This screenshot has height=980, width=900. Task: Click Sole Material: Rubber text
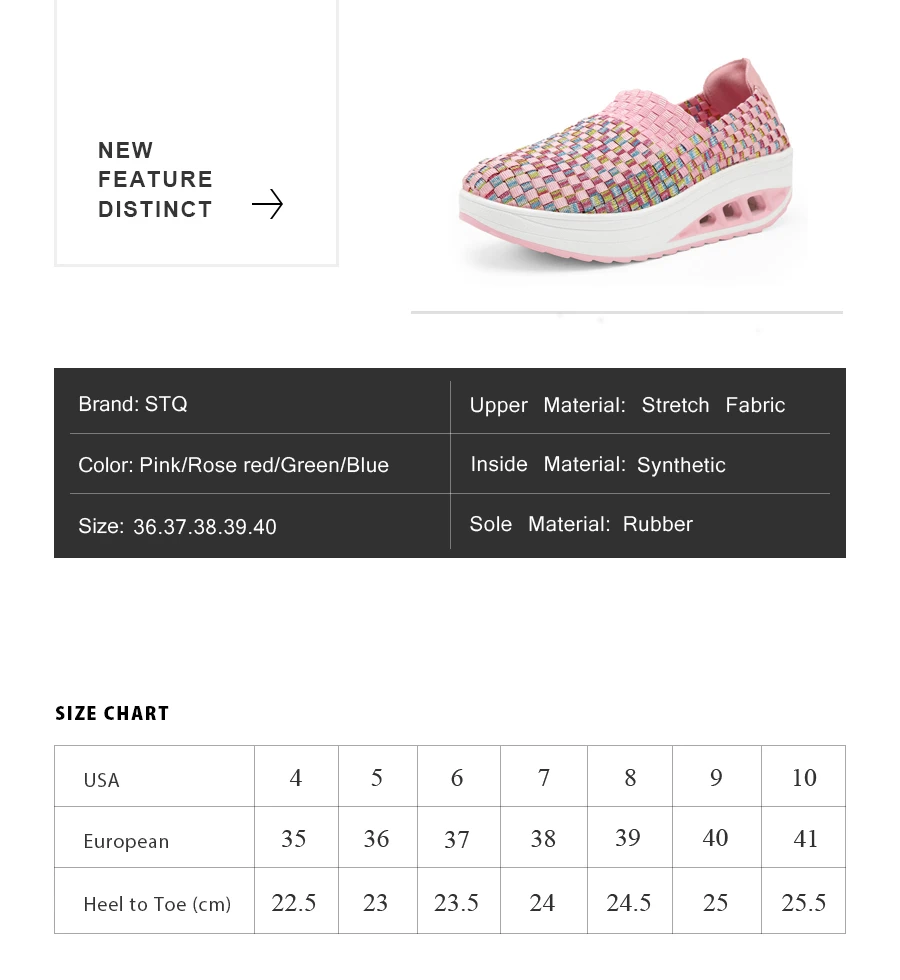pos(581,524)
